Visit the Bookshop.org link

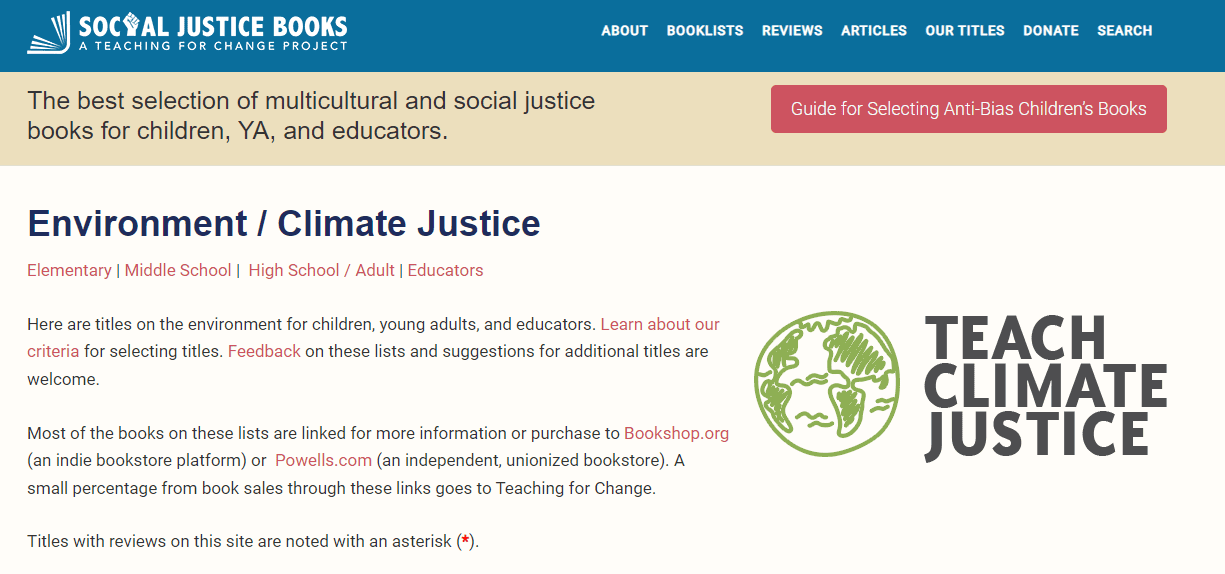point(676,433)
